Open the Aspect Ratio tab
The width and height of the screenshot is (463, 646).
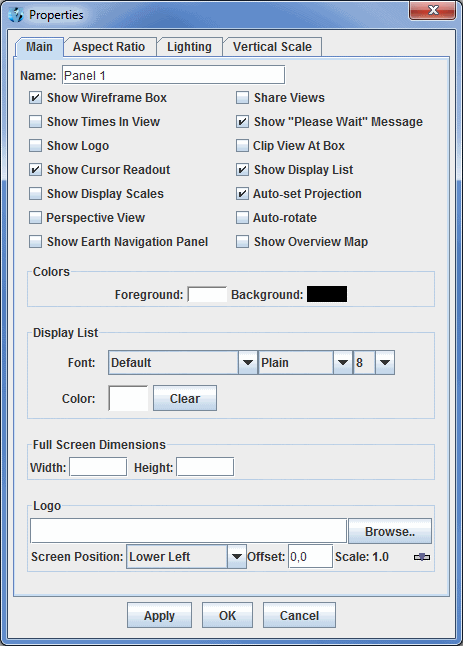109,47
